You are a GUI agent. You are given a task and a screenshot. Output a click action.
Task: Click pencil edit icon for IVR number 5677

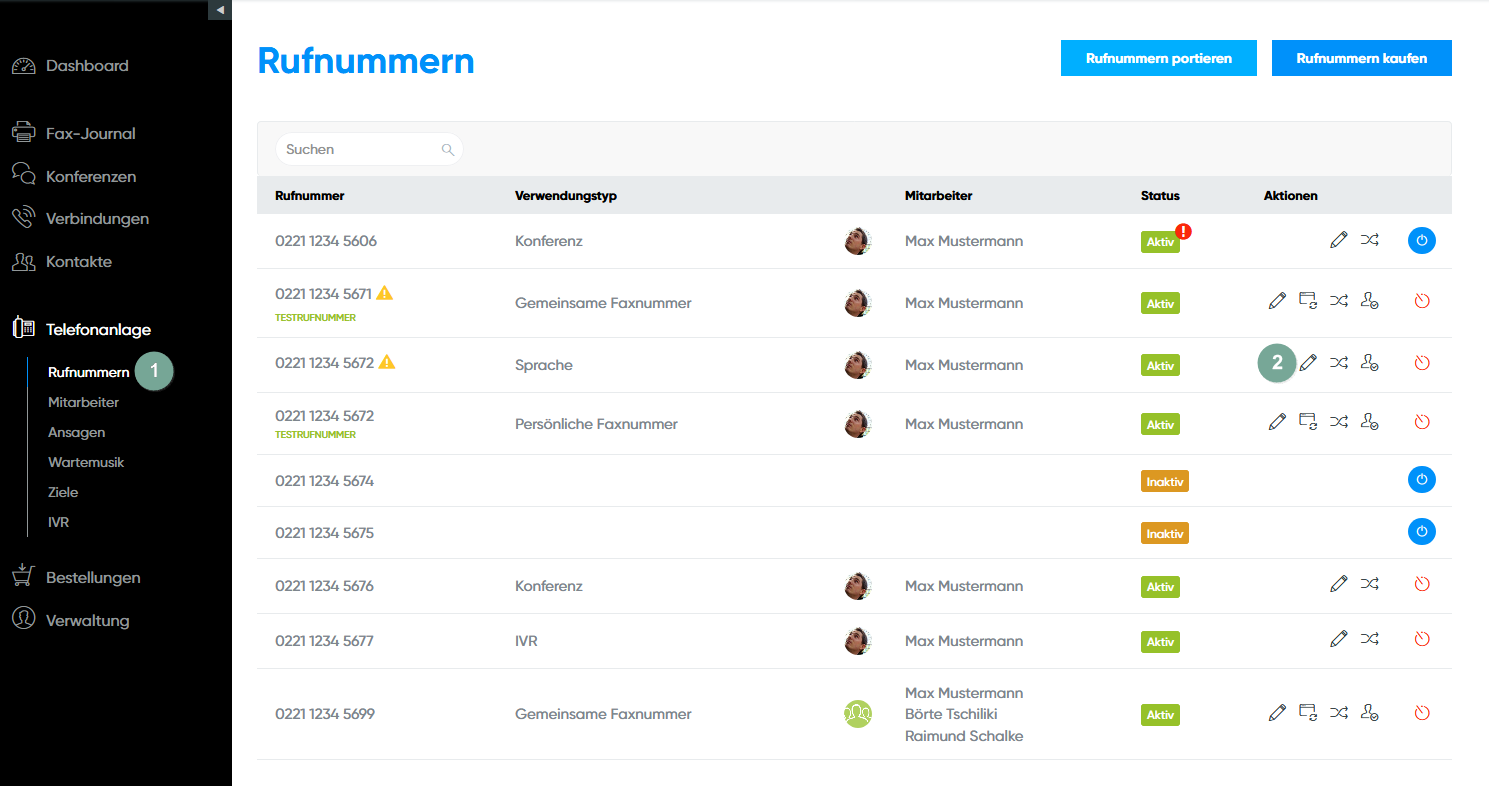[1339, 638]
